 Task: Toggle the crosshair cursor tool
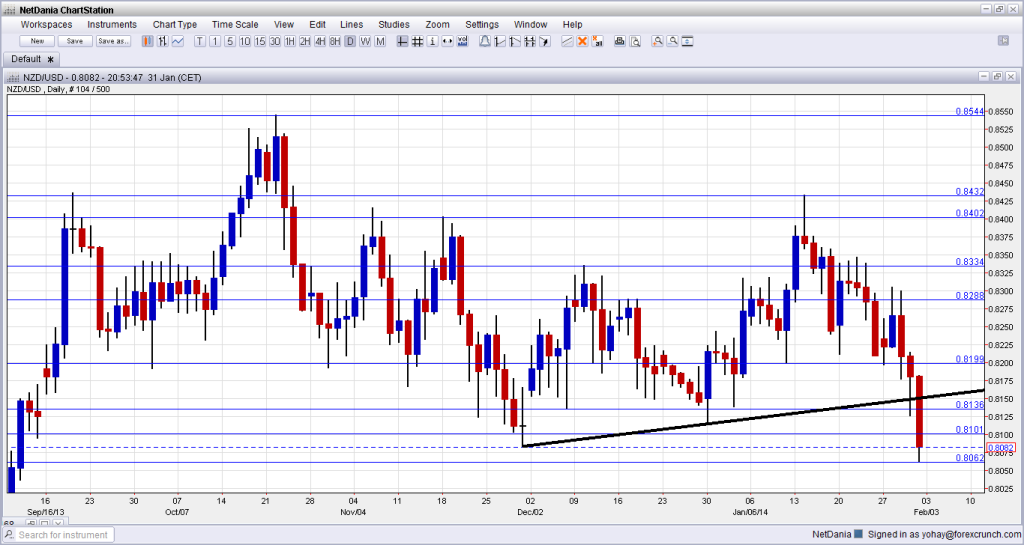click(x=402, y=41)
